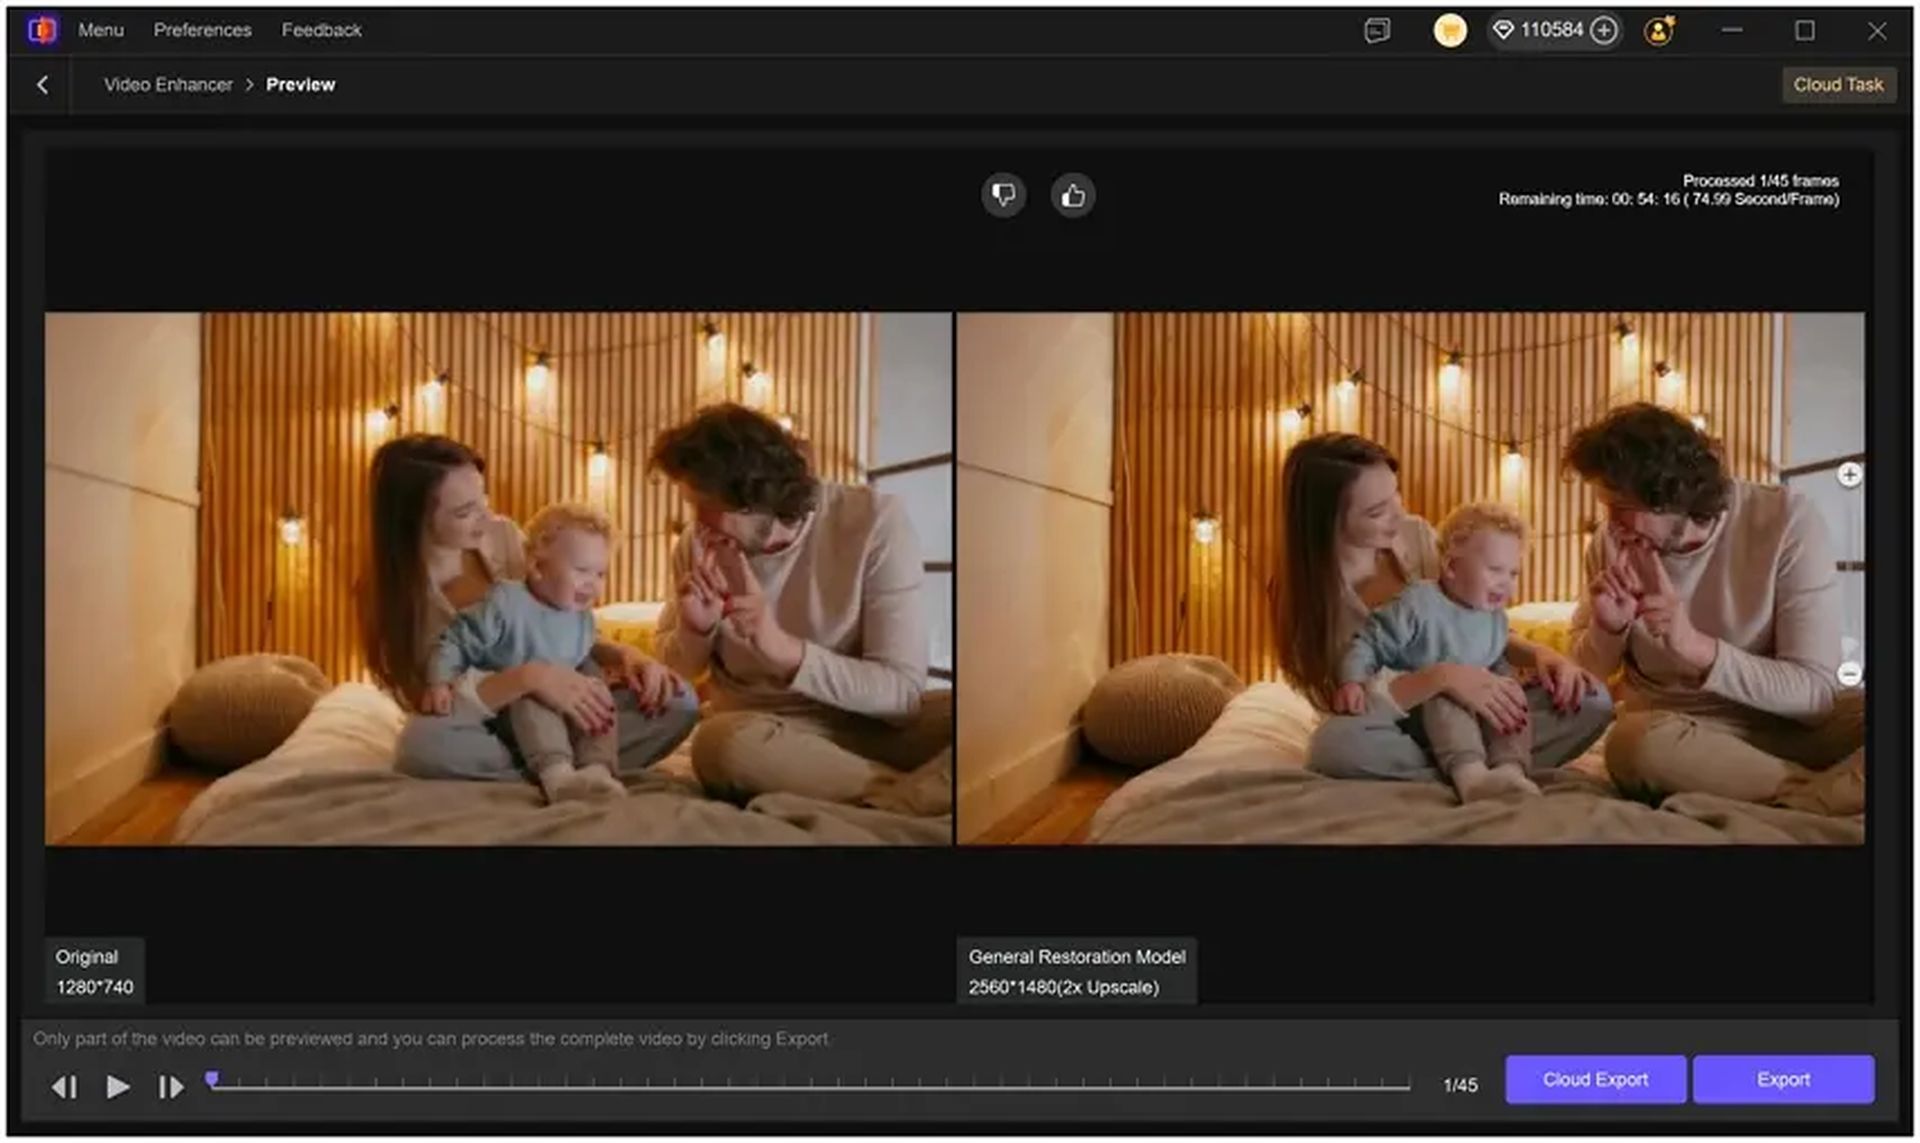The height and width of the screenshot is (1143, 1920).
Task: Open the user account profile icon
Action: (1659, 31)
